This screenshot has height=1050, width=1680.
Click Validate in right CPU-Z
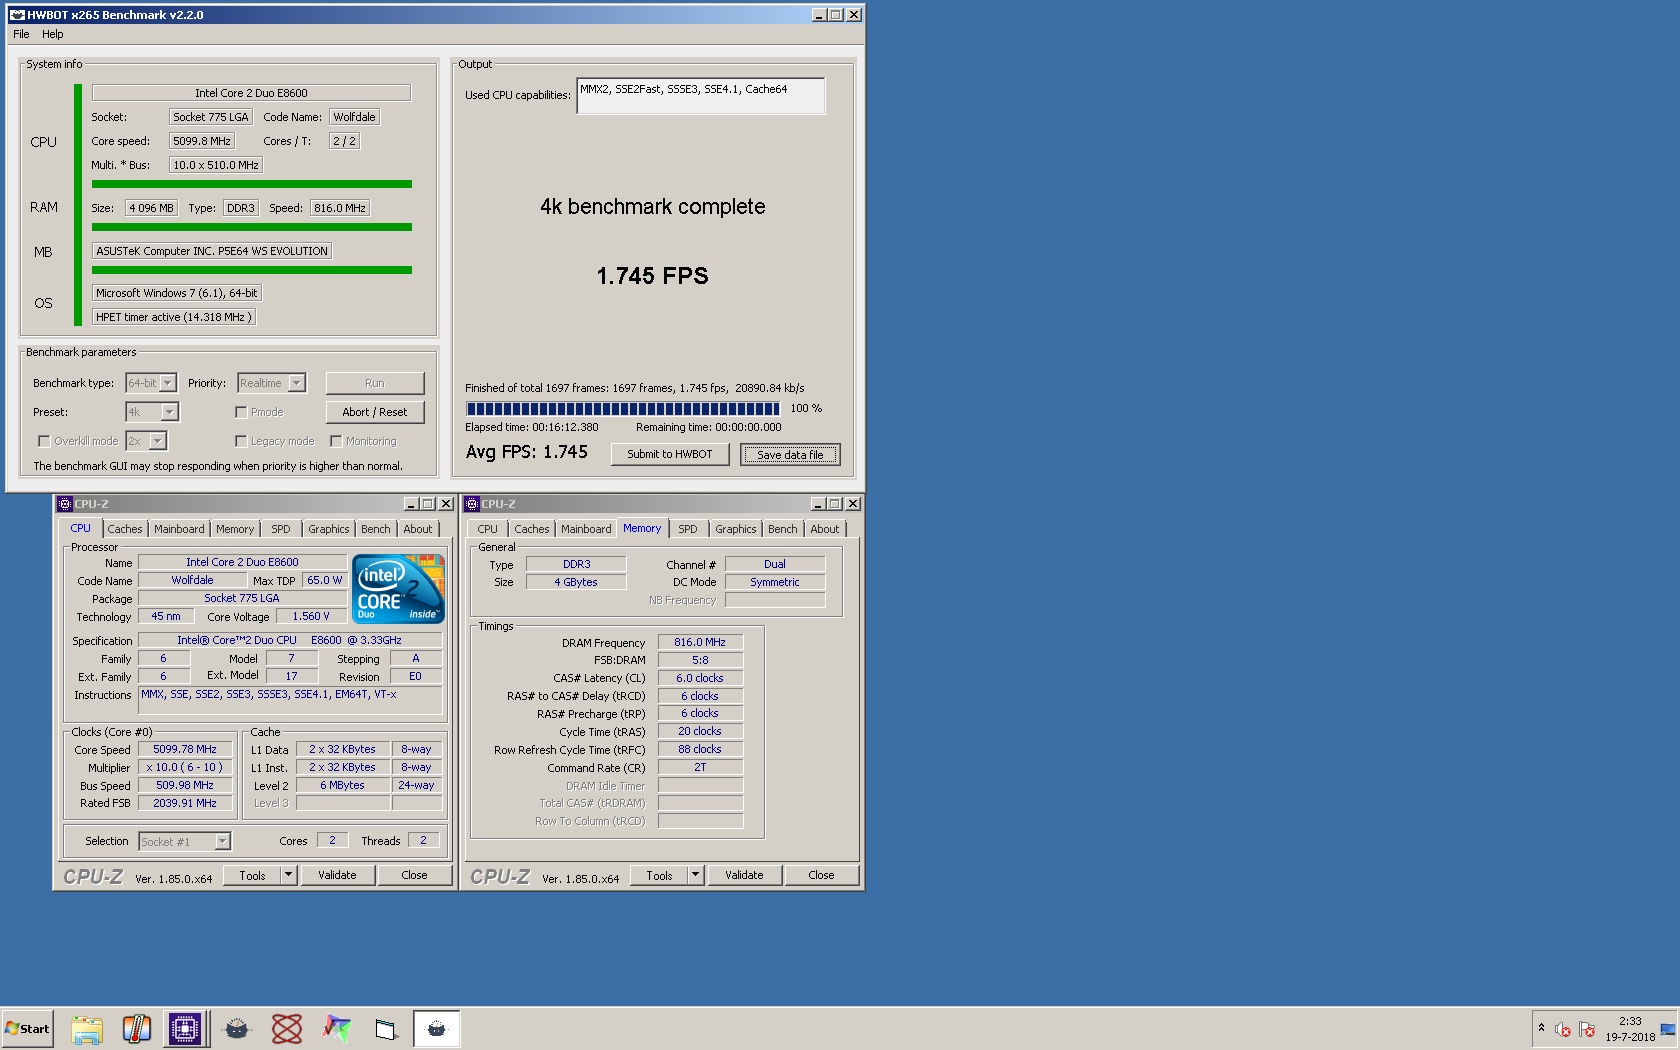click(744, 875)
